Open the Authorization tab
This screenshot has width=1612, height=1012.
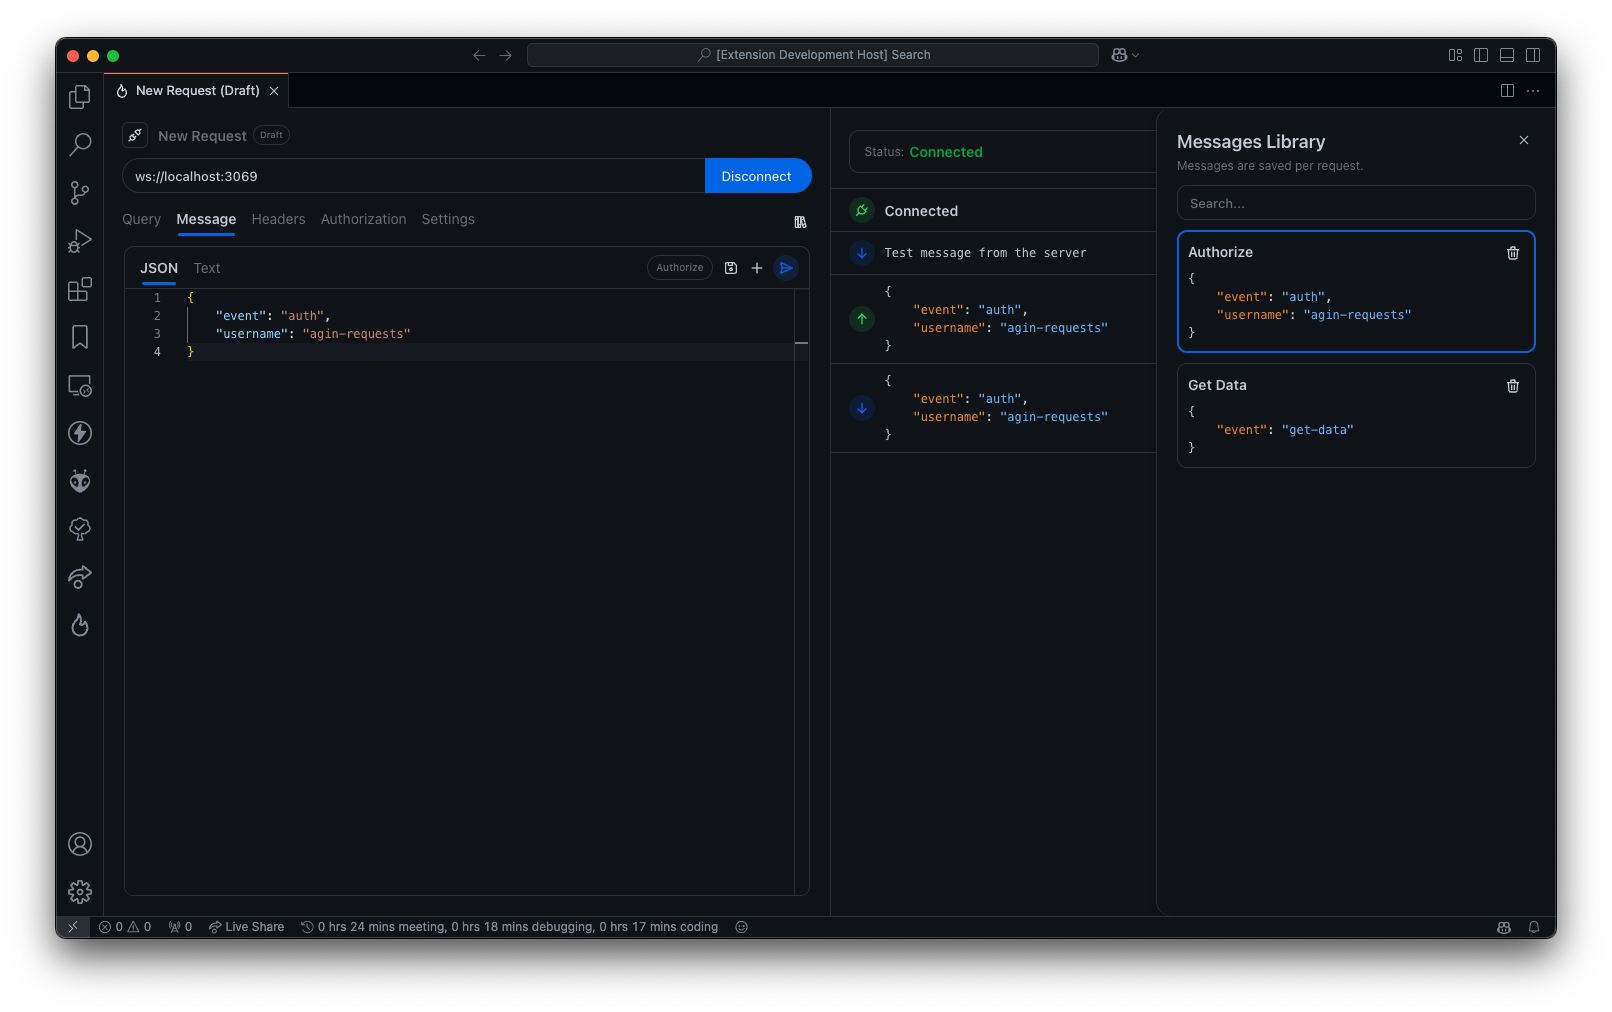tap(364, 219)
